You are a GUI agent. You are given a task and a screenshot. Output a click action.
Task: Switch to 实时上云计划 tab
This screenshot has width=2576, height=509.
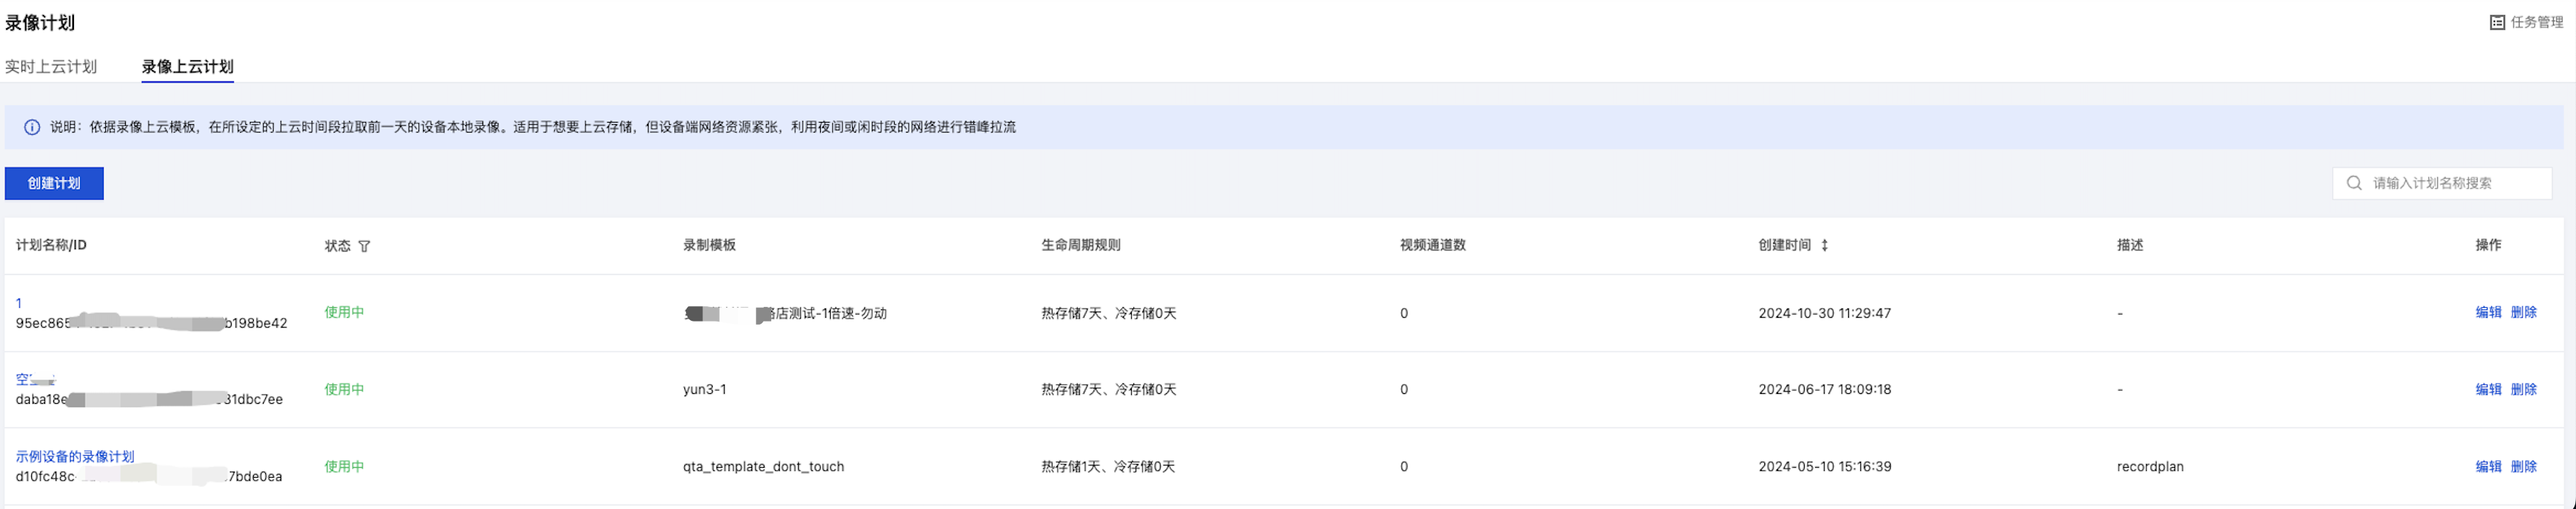click(51, 67)
